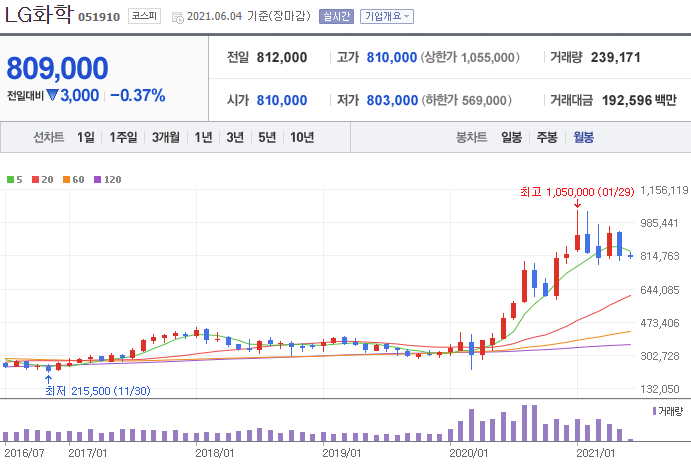Click the 2020/01 x-axis label

click(468, 453)
